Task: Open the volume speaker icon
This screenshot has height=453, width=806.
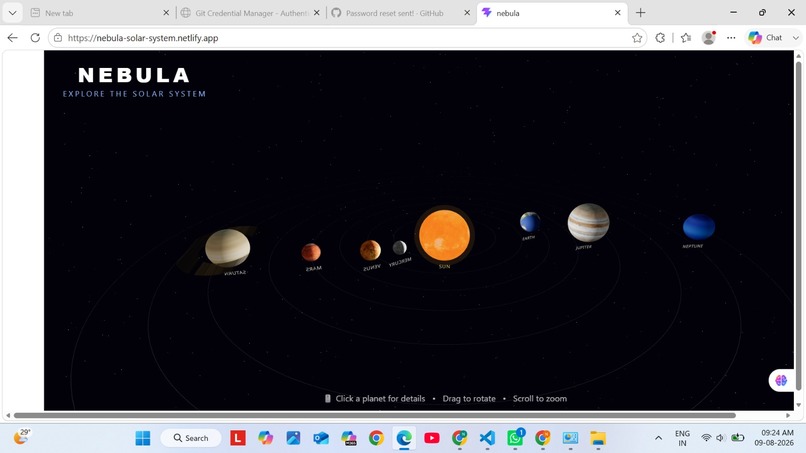Action: click(x=721, y=438)
